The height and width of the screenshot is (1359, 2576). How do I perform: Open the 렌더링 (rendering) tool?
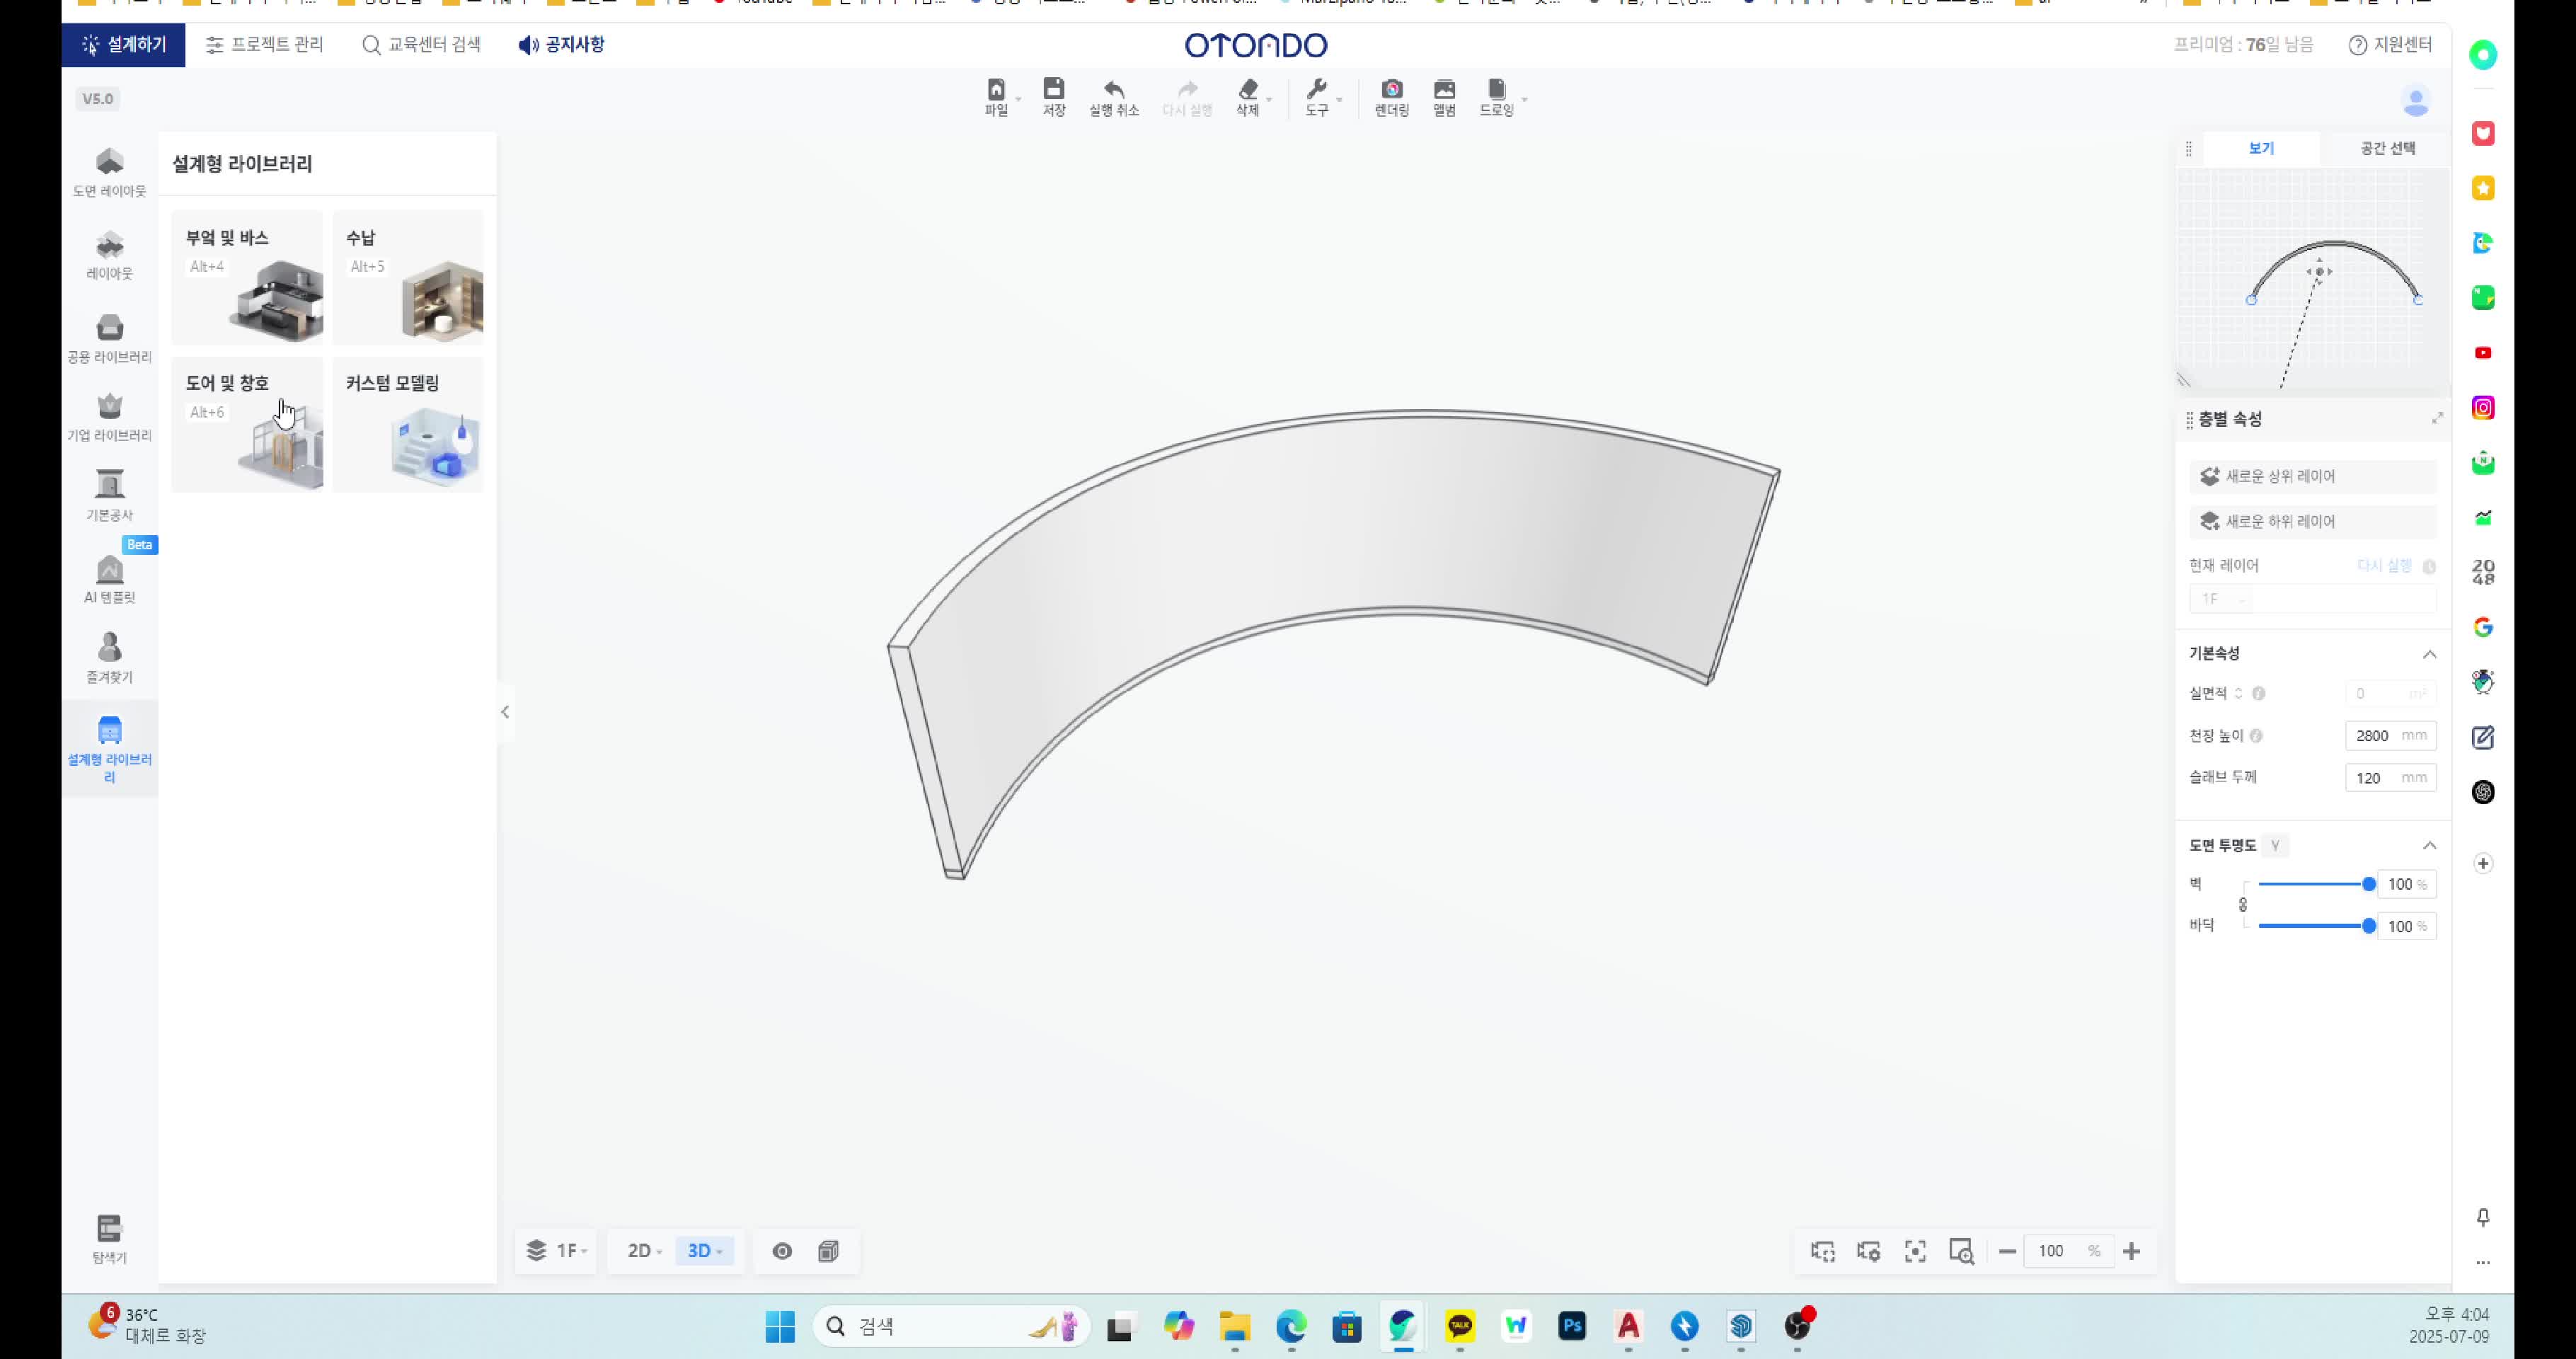coord(1391,97)
